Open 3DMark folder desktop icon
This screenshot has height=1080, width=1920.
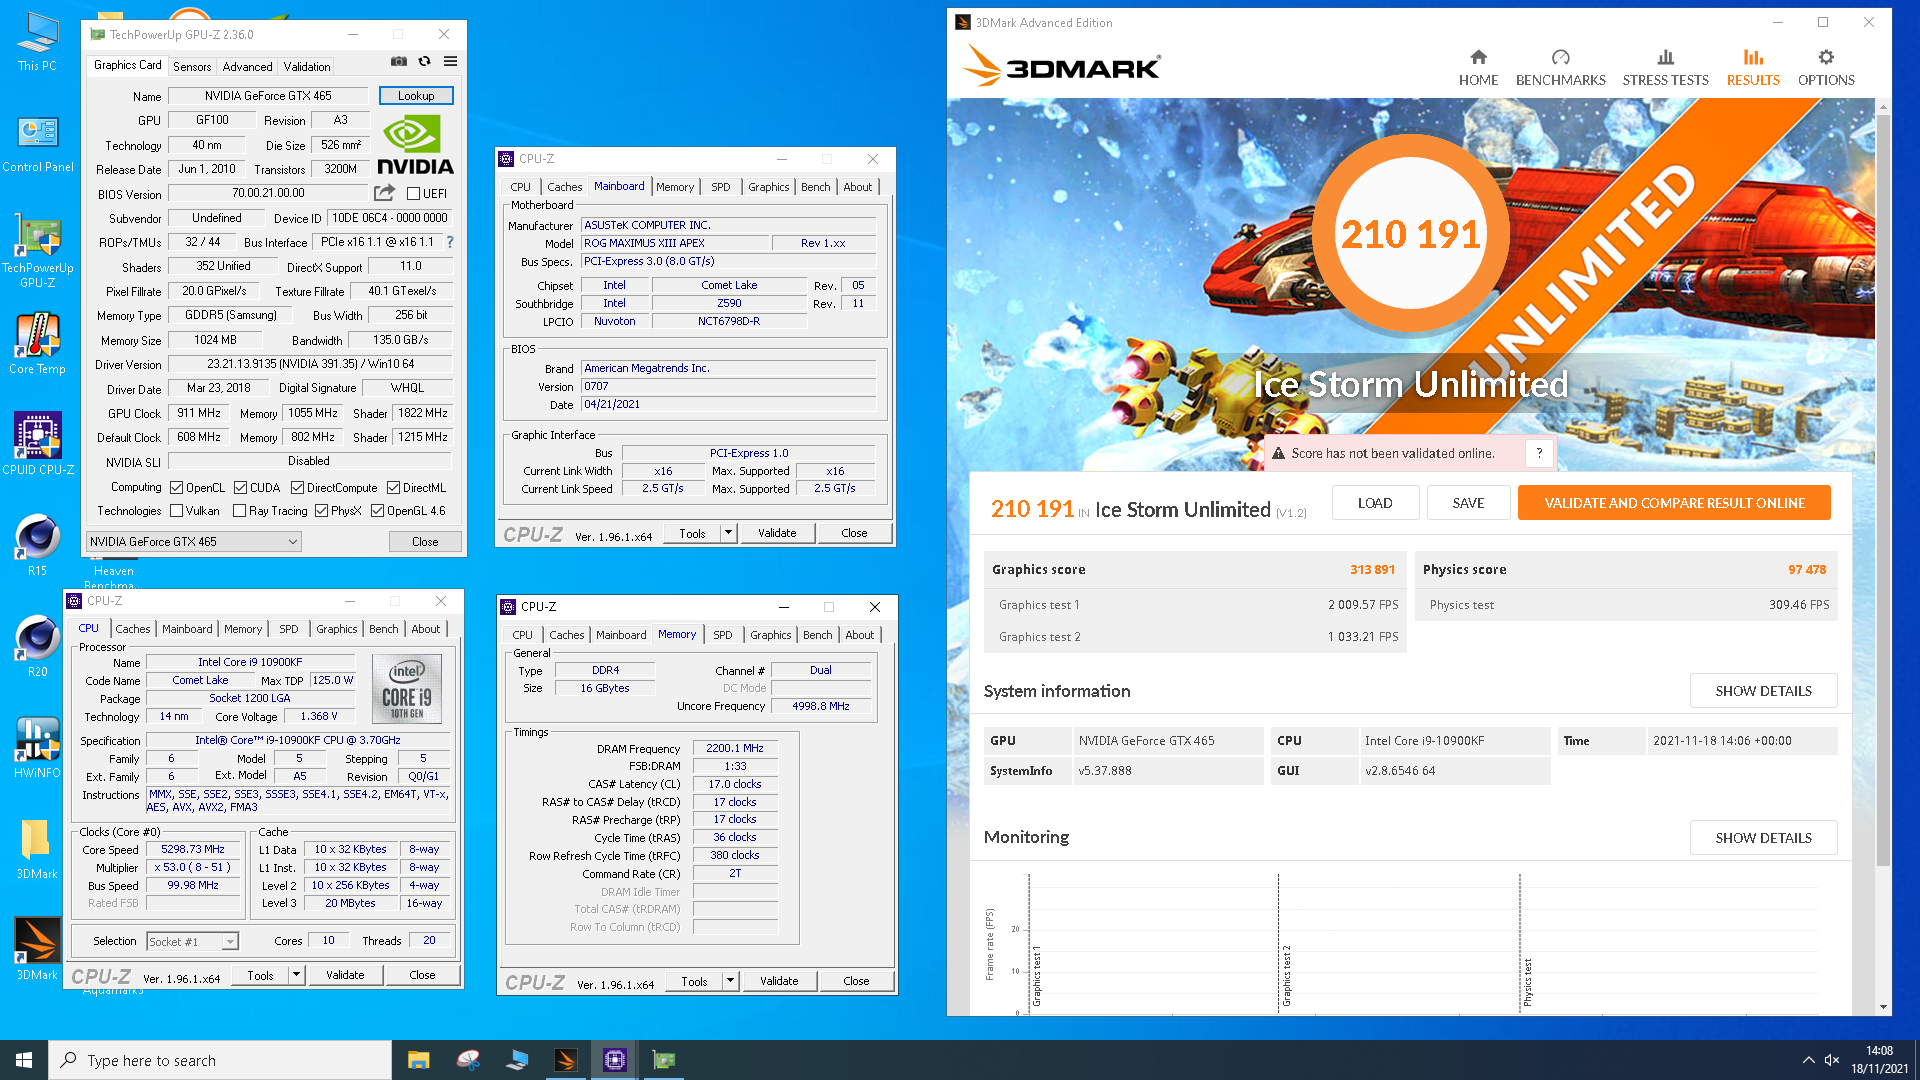(x=37, y=849)
